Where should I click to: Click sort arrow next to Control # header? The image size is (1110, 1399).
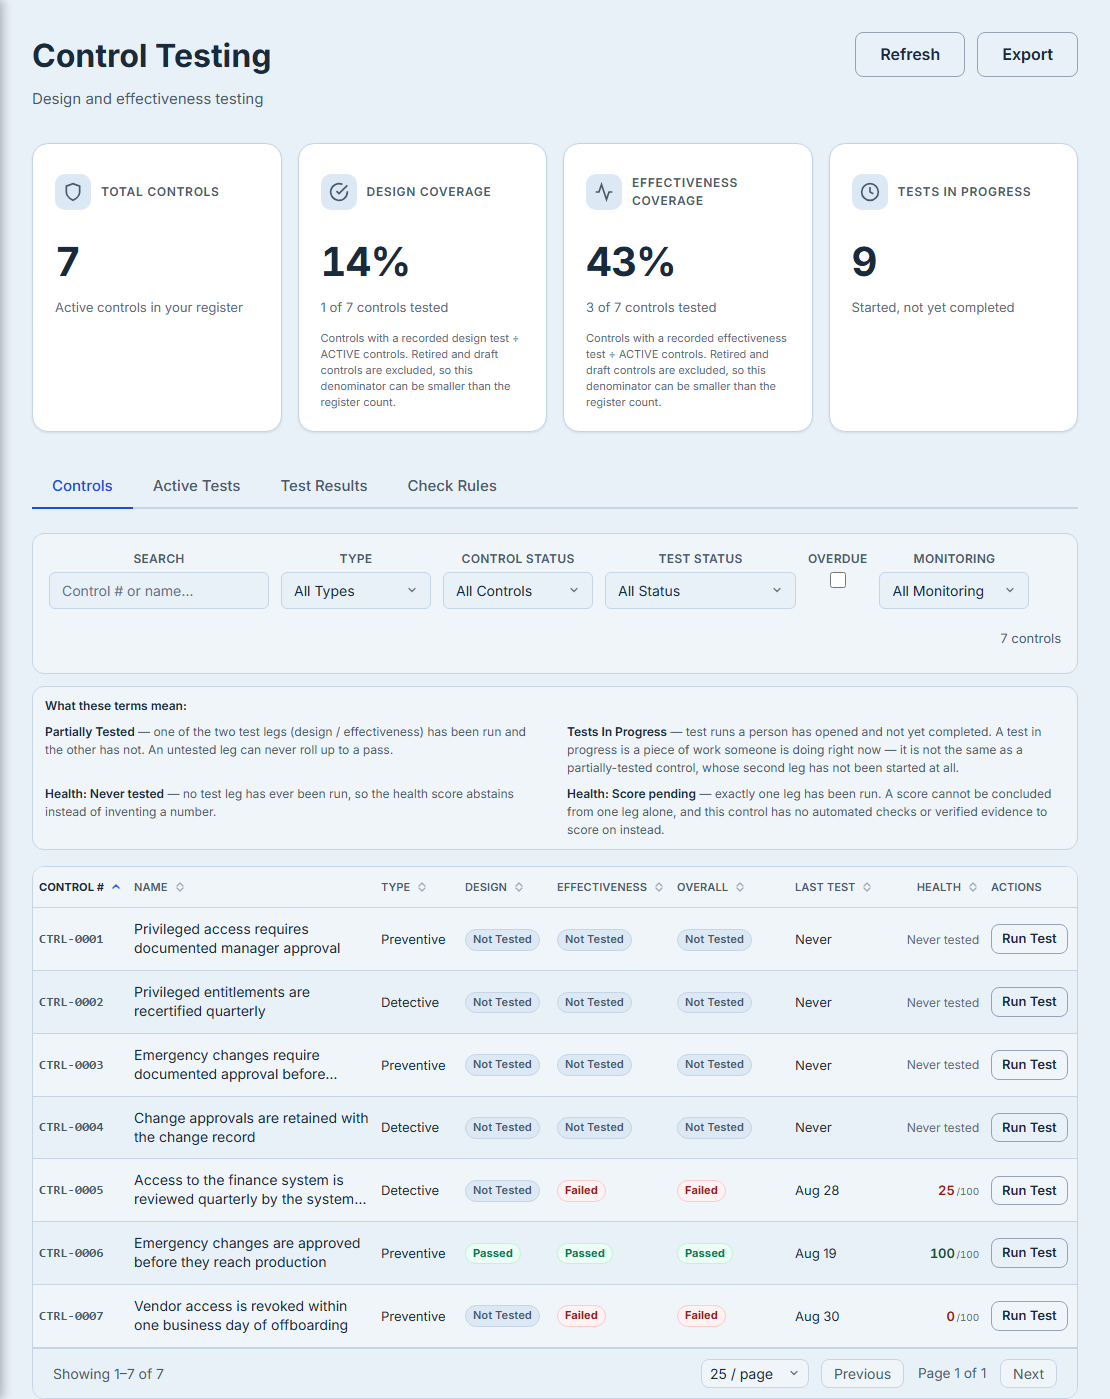(116, 887)
